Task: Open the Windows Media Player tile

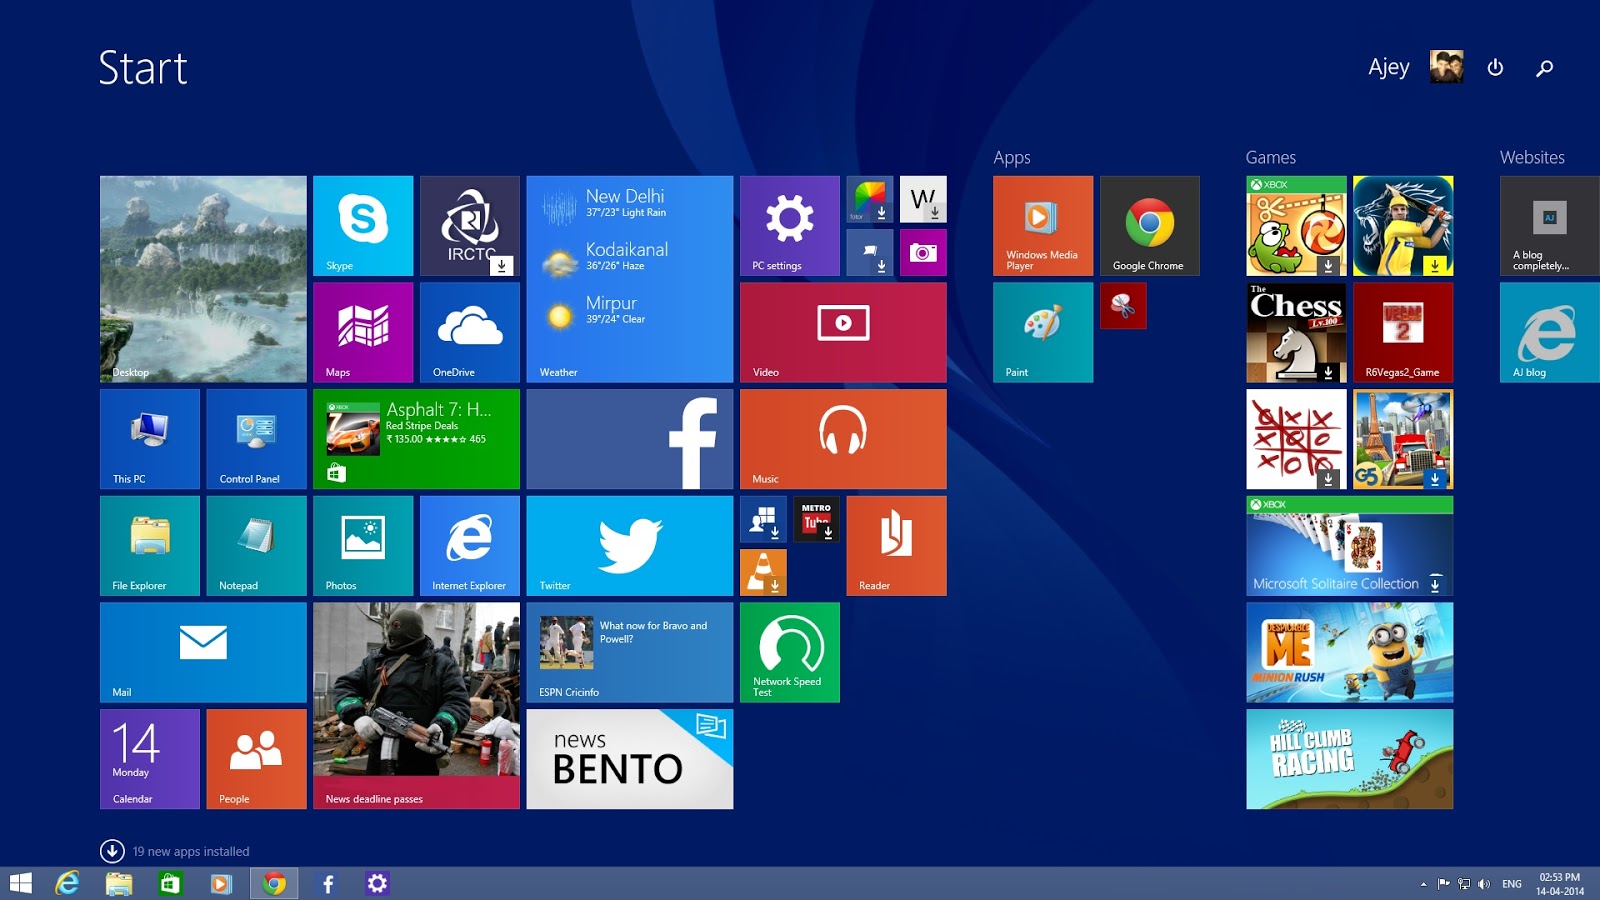Action: click(x=1043, y=226)
